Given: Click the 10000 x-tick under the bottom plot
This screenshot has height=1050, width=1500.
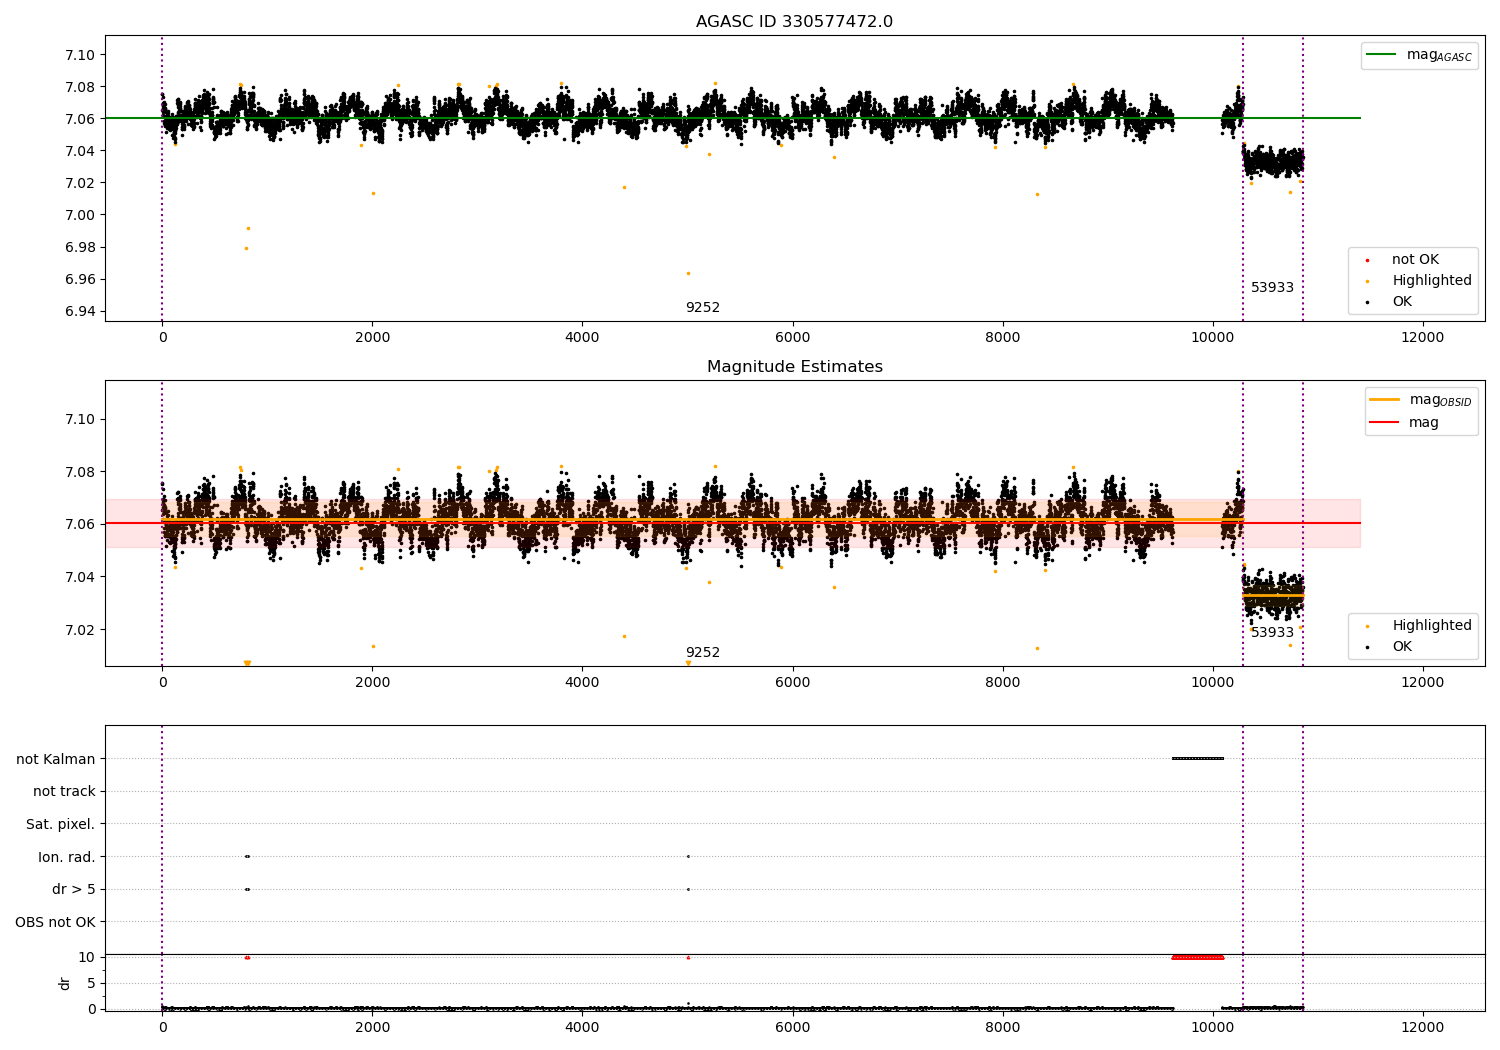Looking at the screenshot, I should coord(1213,1027).
